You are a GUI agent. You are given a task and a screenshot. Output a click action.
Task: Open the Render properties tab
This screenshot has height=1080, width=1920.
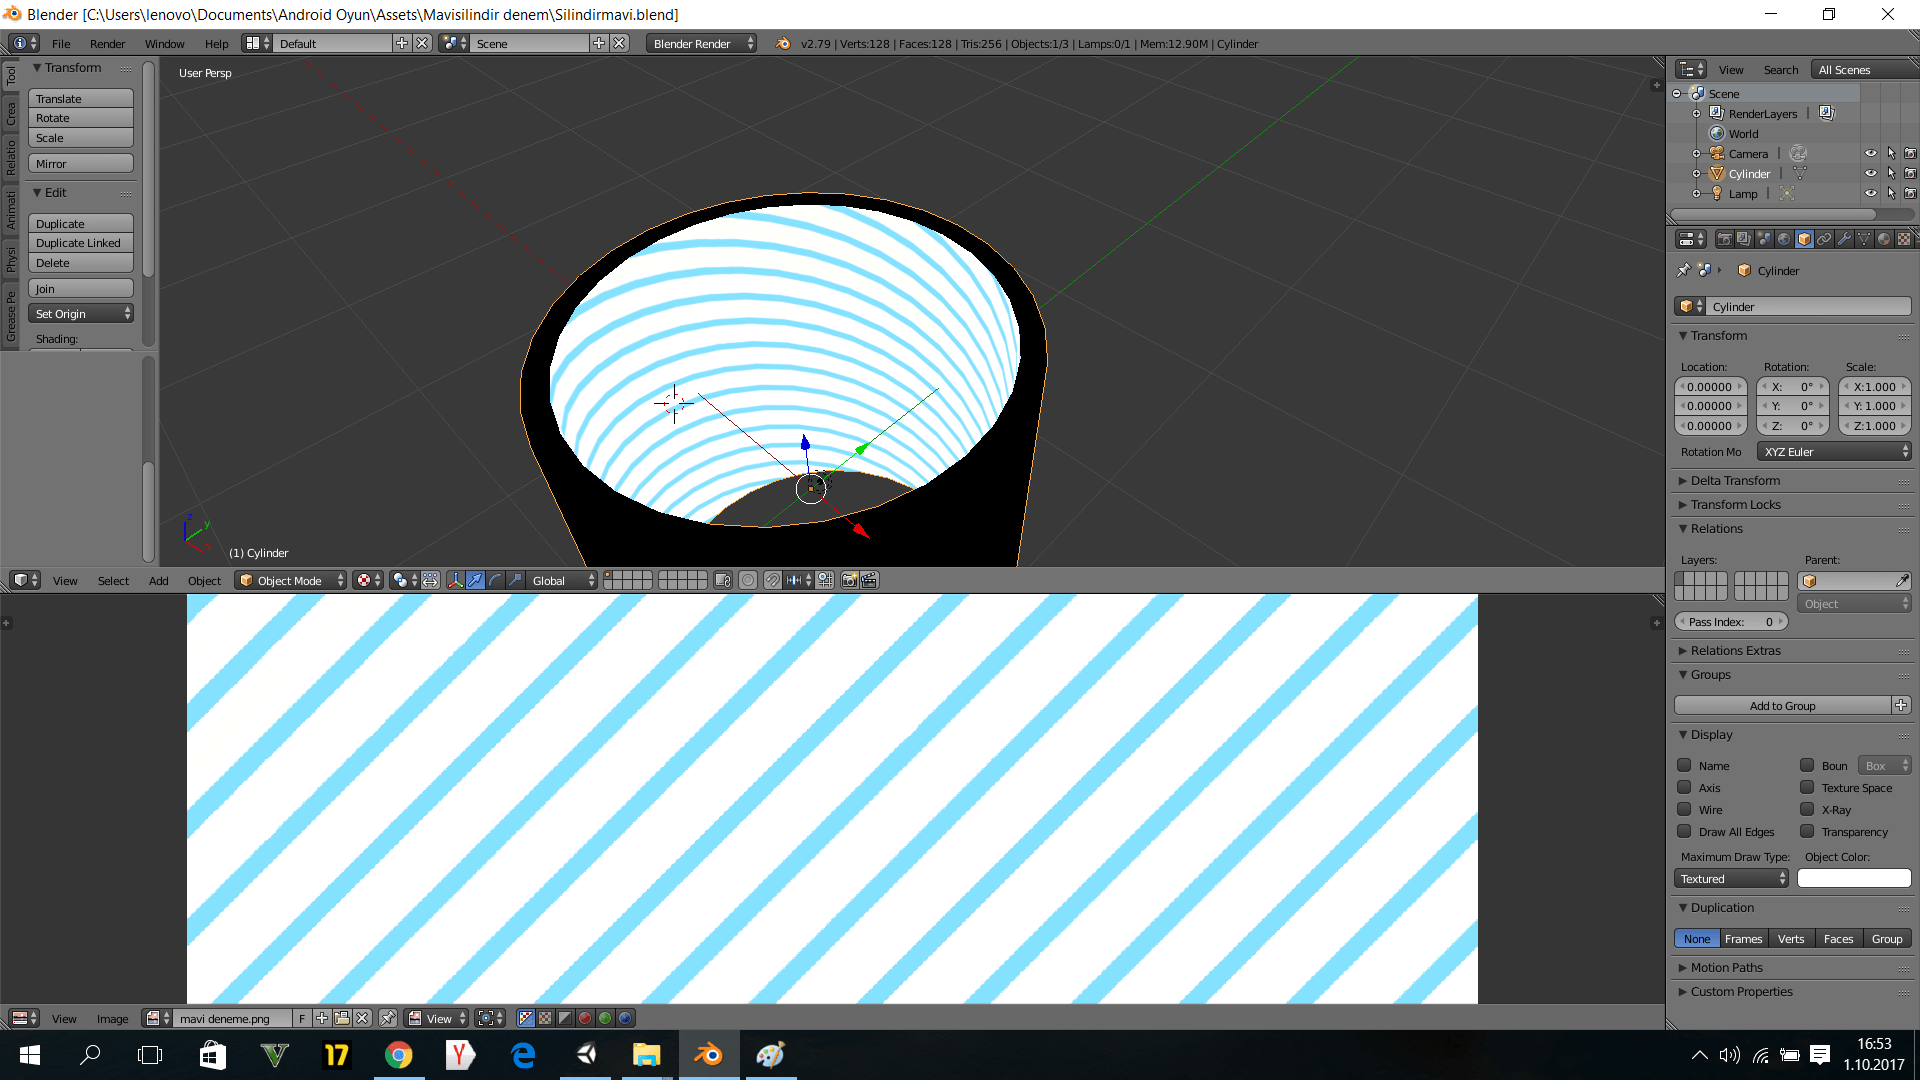[1725, 239]
